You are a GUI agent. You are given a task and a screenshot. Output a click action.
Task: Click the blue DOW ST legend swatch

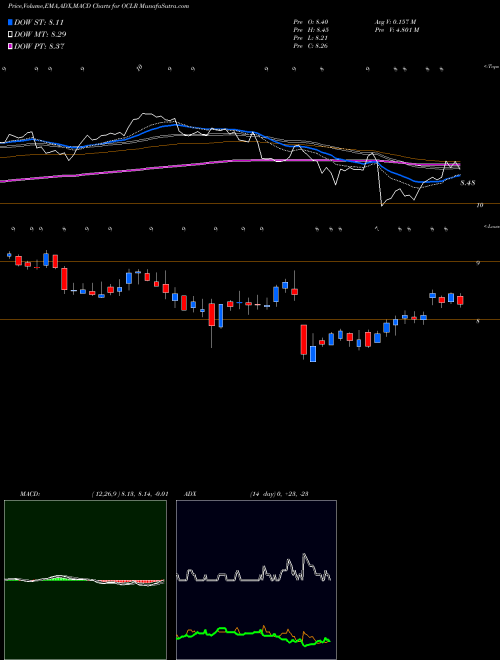coord(11,22)
